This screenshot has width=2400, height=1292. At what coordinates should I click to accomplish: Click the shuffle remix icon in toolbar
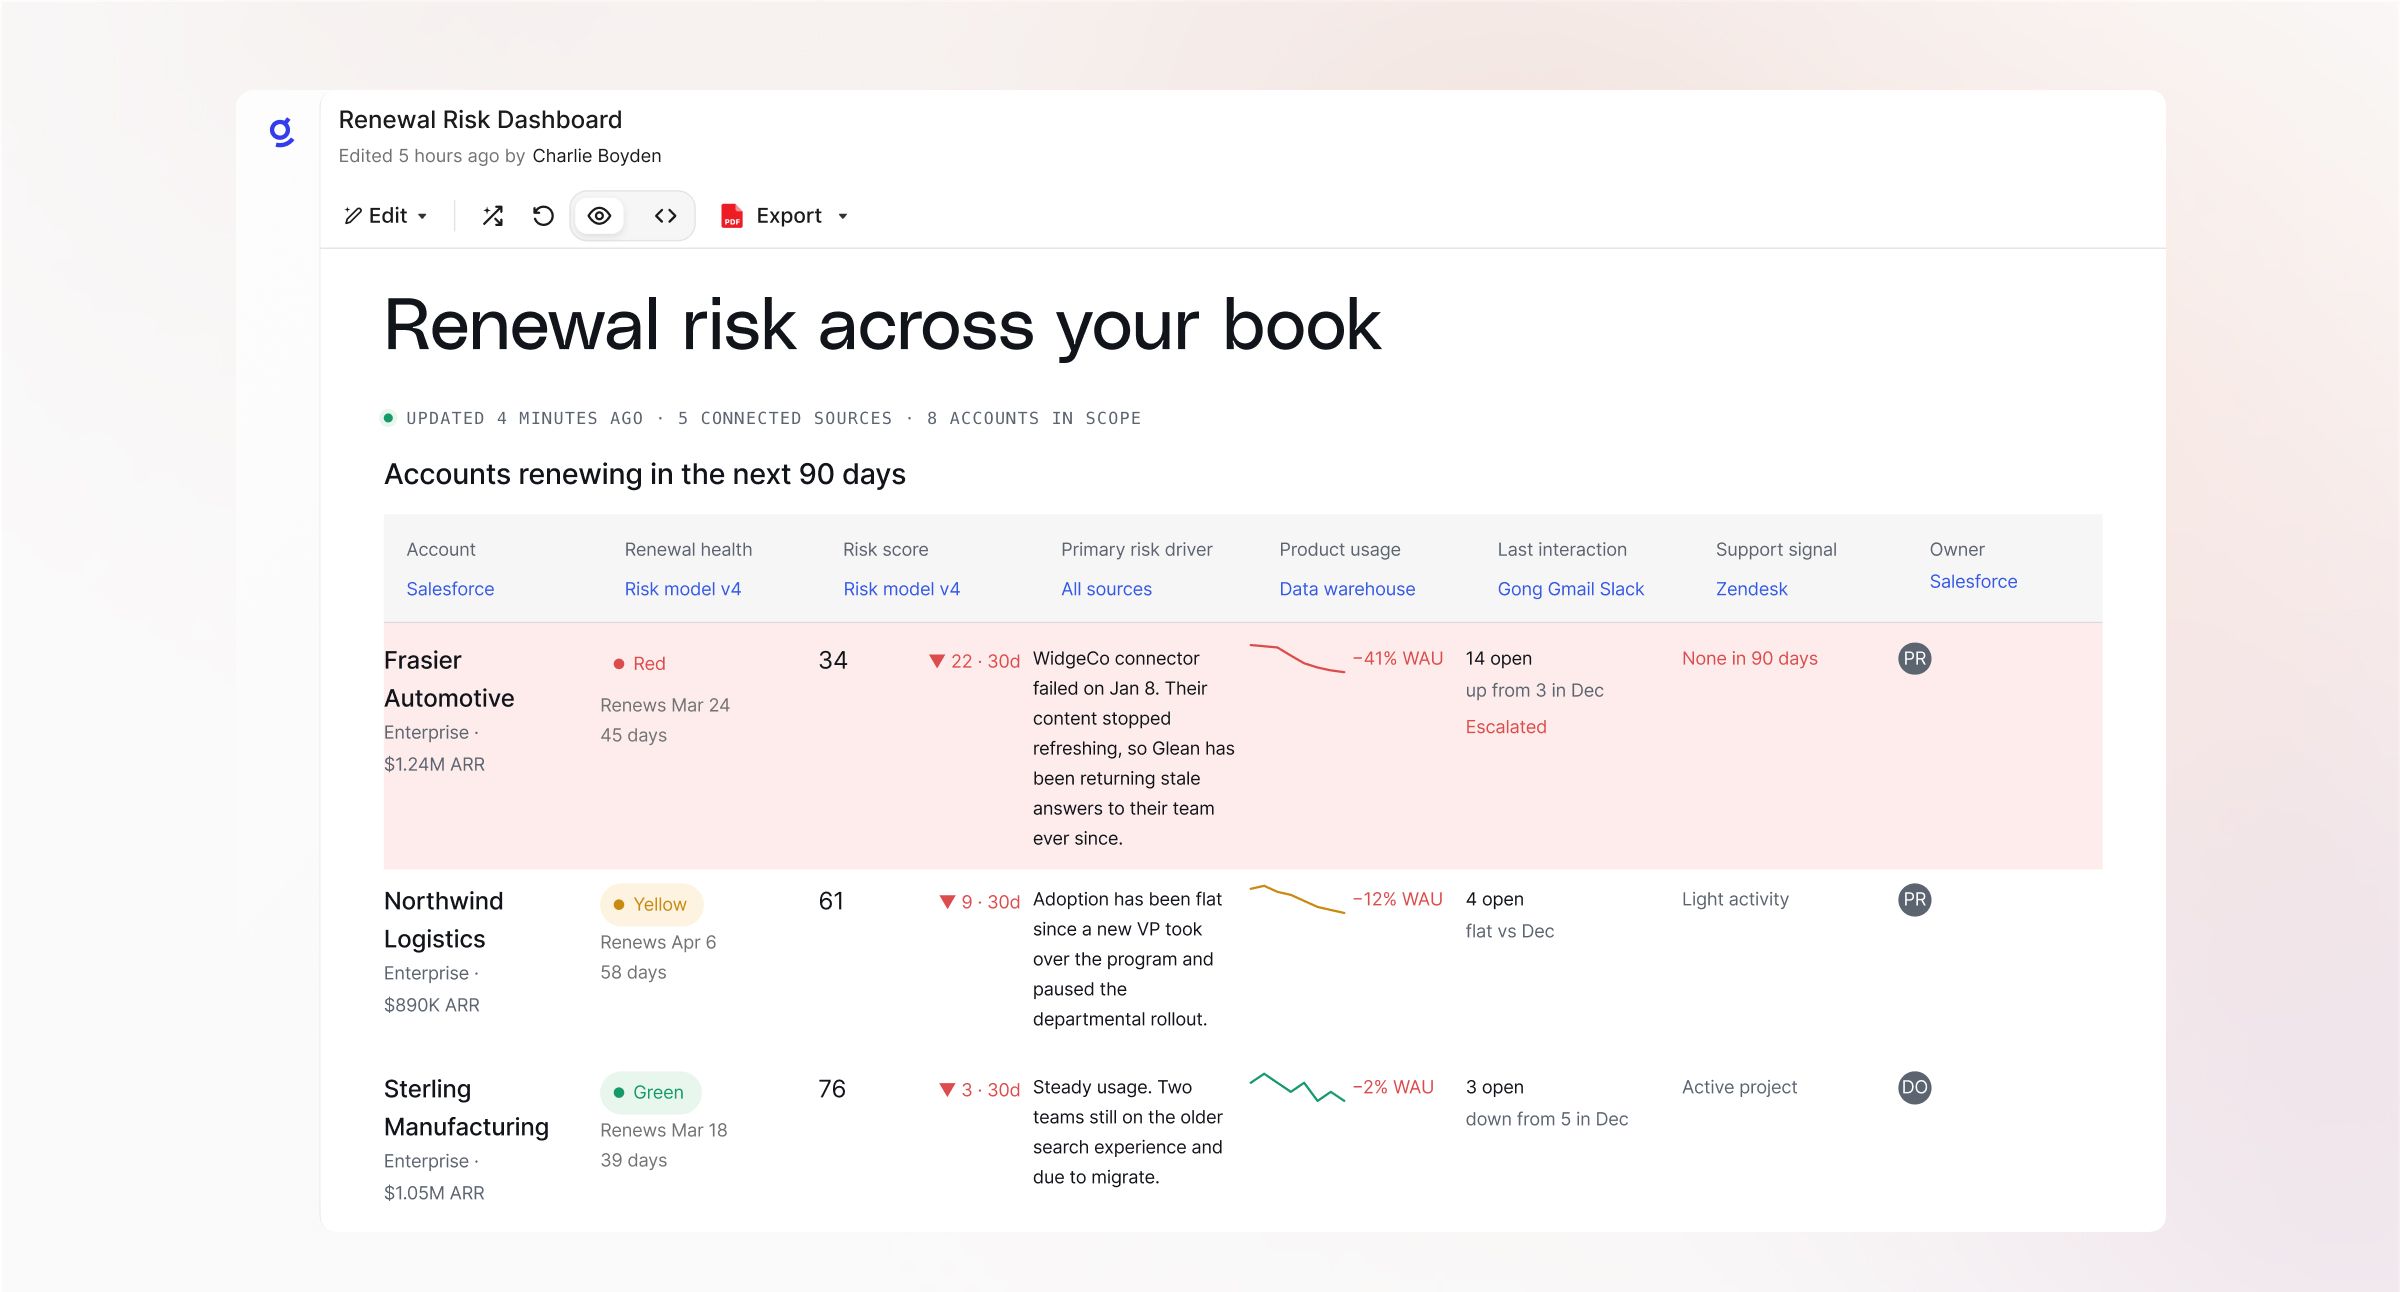click(x=493, y=216)
